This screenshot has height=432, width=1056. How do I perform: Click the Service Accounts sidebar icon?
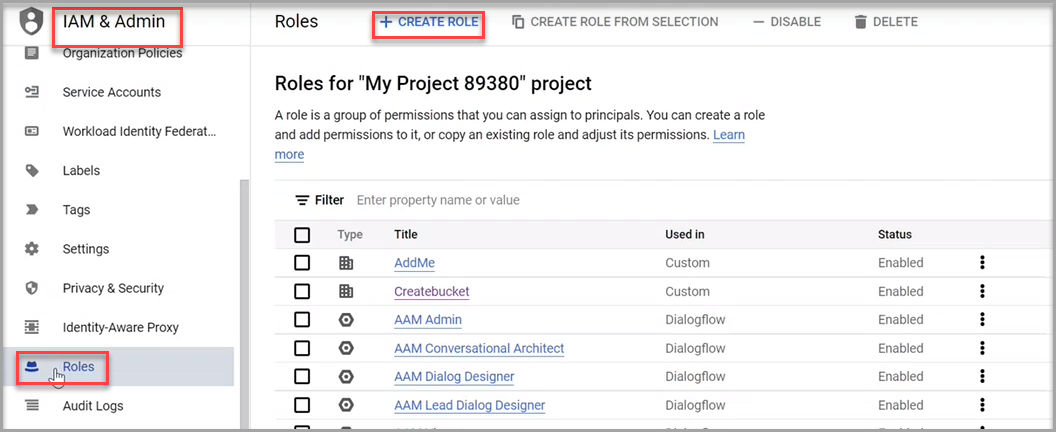coord(32,92)
